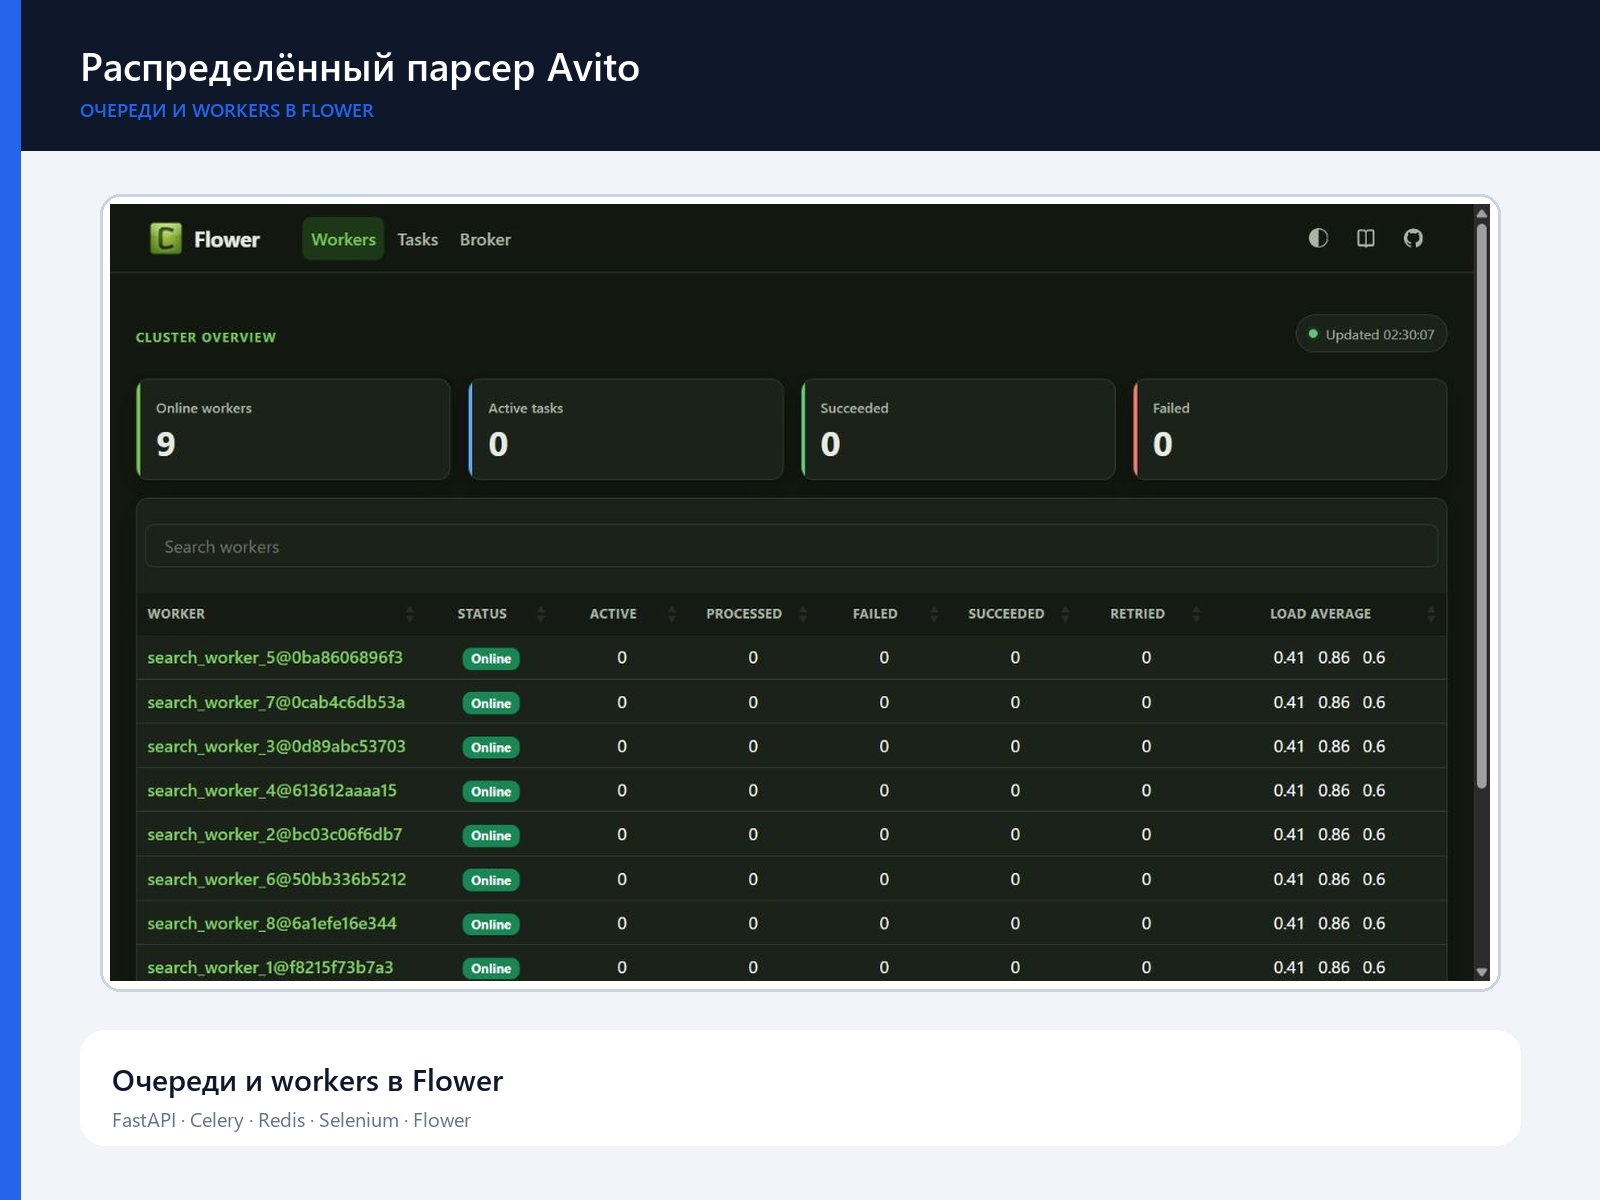1600x1200 pixels.
Task: Open worker search_worker_3@0d89abc53703
Action: 276,747
